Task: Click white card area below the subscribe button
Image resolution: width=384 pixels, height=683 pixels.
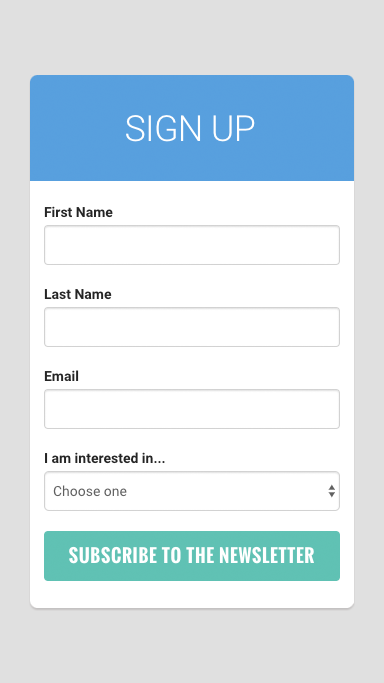Action: coord(192,594)
